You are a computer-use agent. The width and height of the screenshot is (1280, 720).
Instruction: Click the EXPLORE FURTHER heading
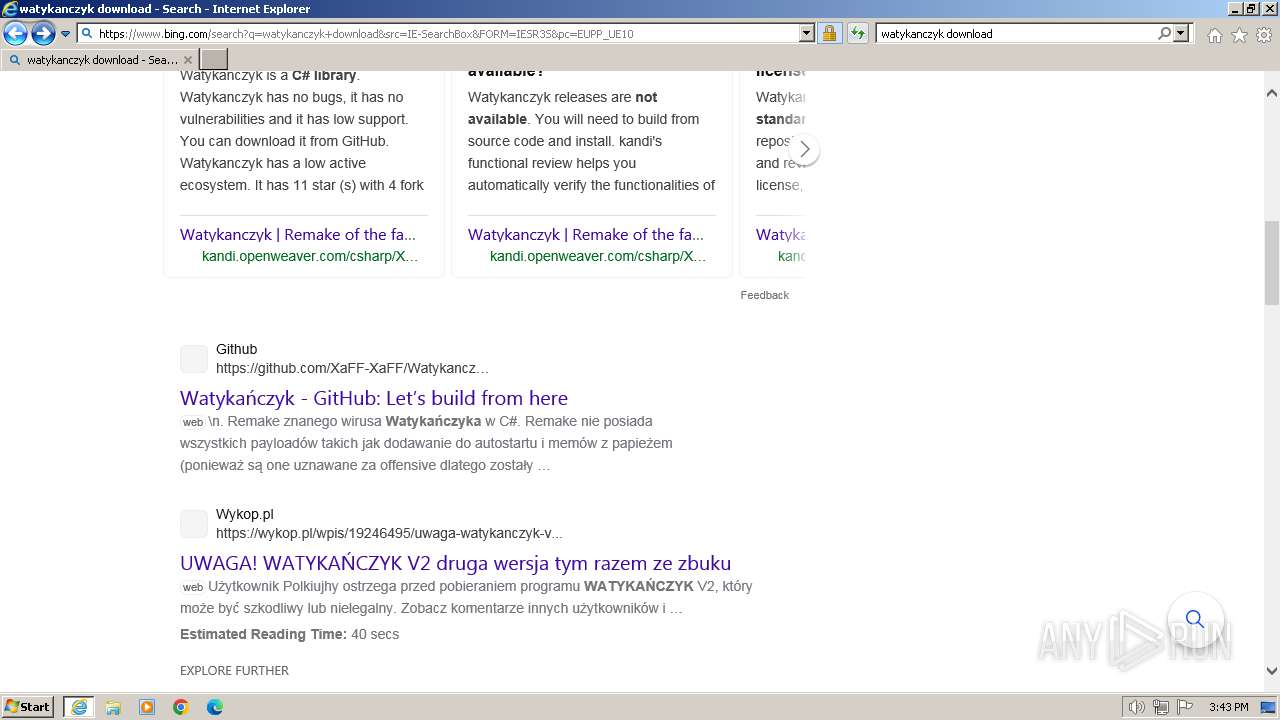coord(234,671)
